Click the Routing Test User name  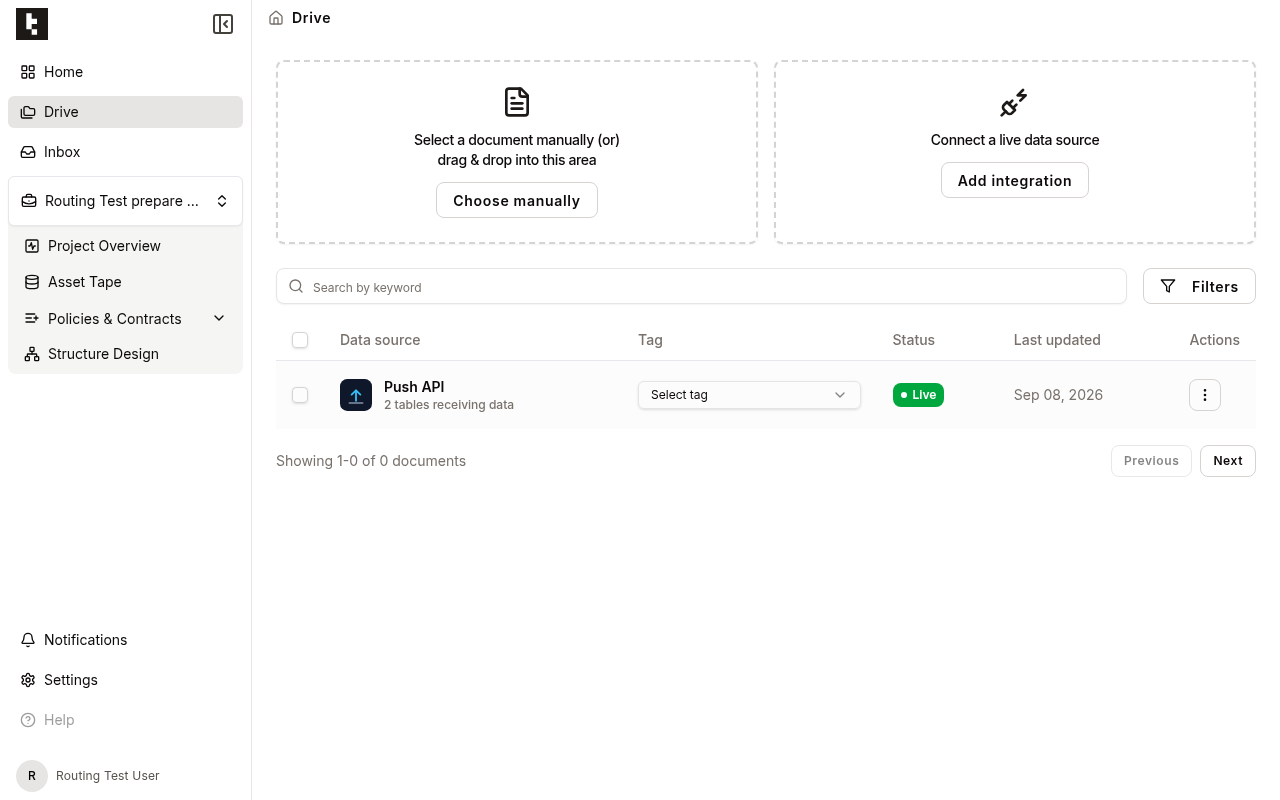click(108, 776)
